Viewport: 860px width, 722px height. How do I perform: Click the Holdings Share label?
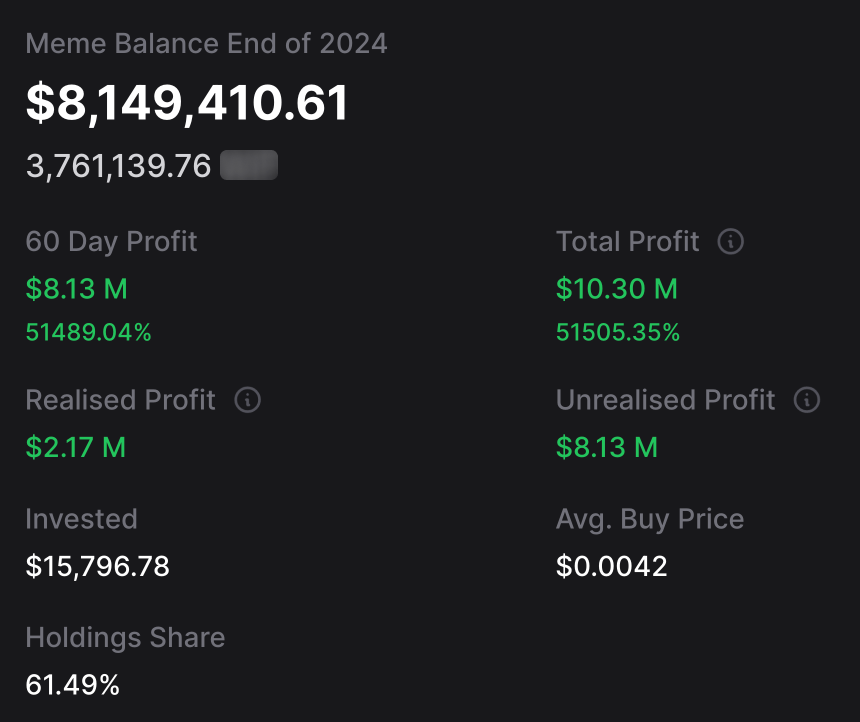click(x=125, y=638)
